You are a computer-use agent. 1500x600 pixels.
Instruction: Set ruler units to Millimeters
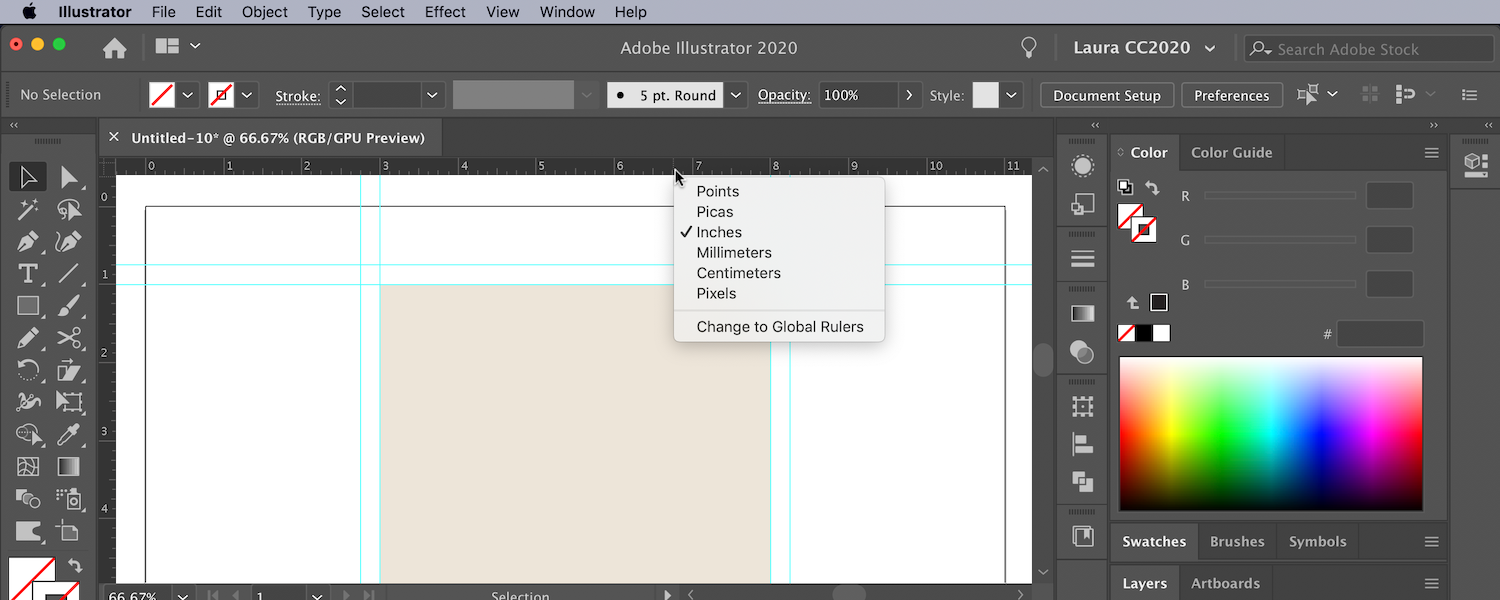point(734,252)
